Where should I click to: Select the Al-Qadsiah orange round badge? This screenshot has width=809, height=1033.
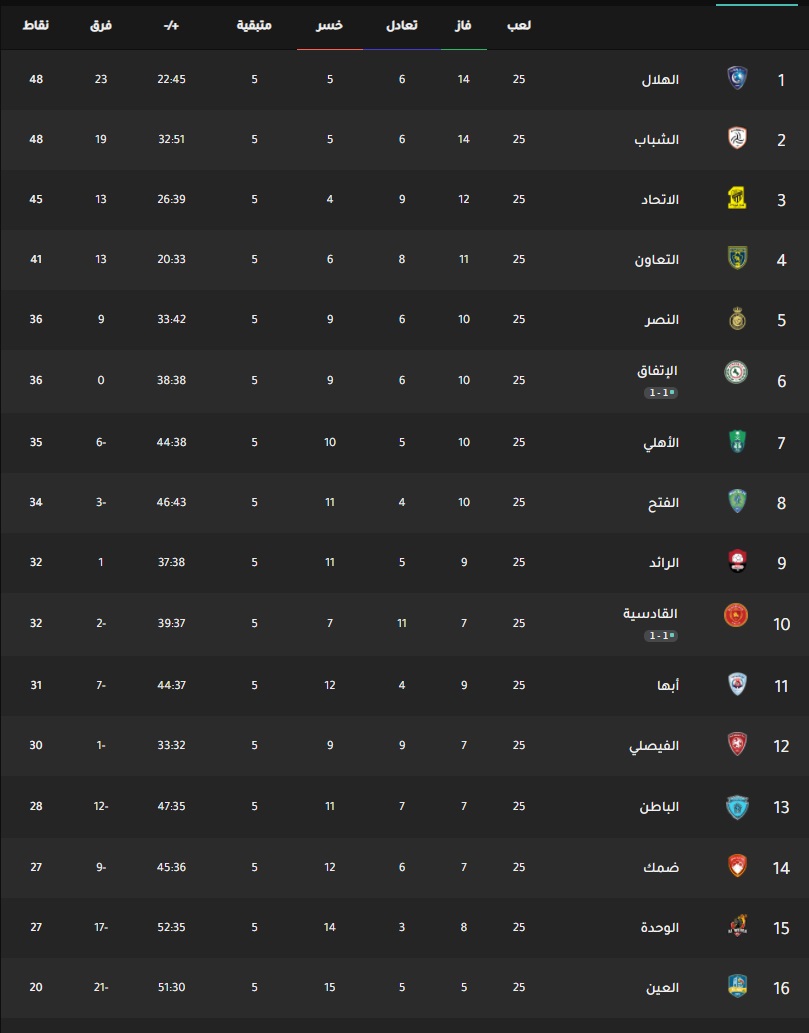coord(736,615)
